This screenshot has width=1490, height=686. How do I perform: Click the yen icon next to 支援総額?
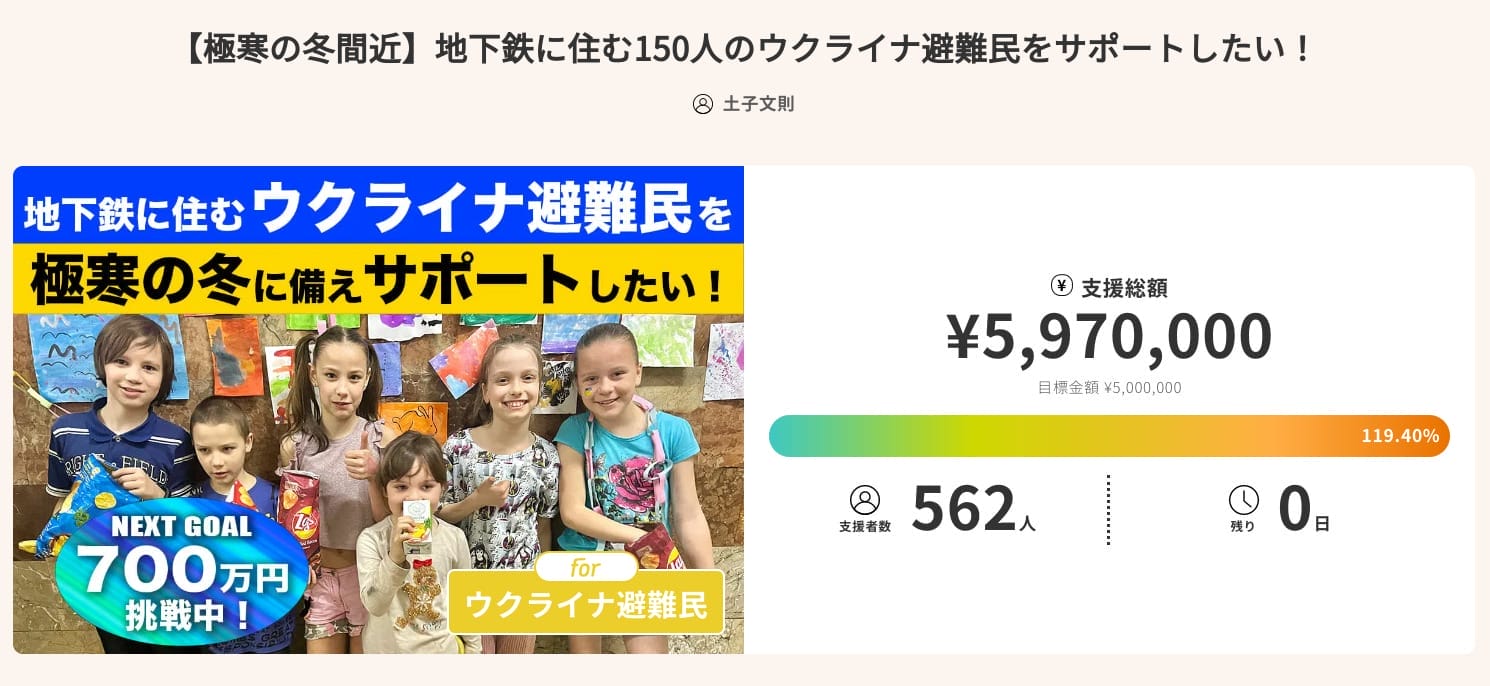pyautogui.click(x=1061, y=286)
